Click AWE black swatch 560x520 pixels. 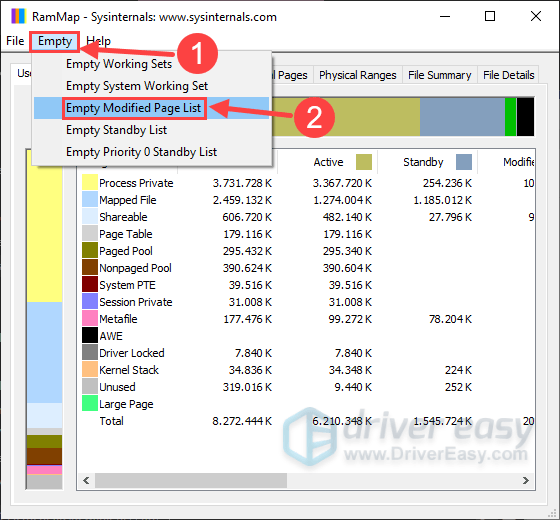(90, 336)
